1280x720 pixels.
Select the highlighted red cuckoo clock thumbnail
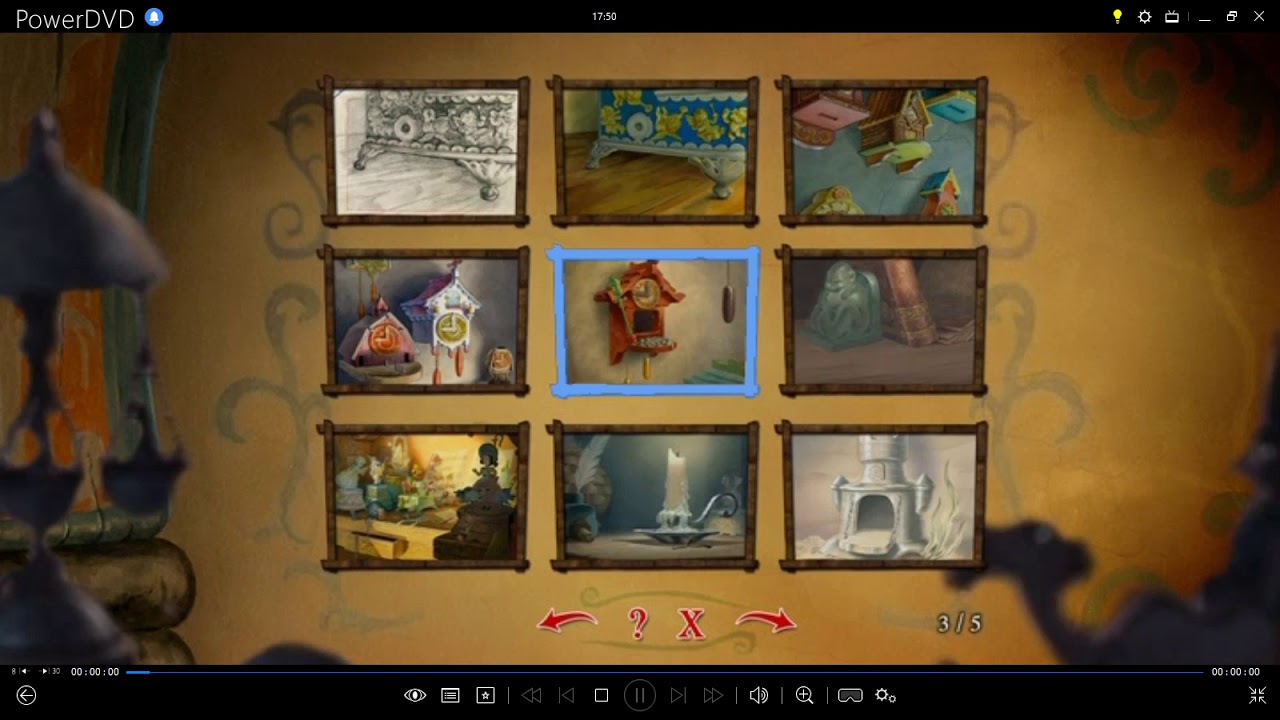point(654,321)
